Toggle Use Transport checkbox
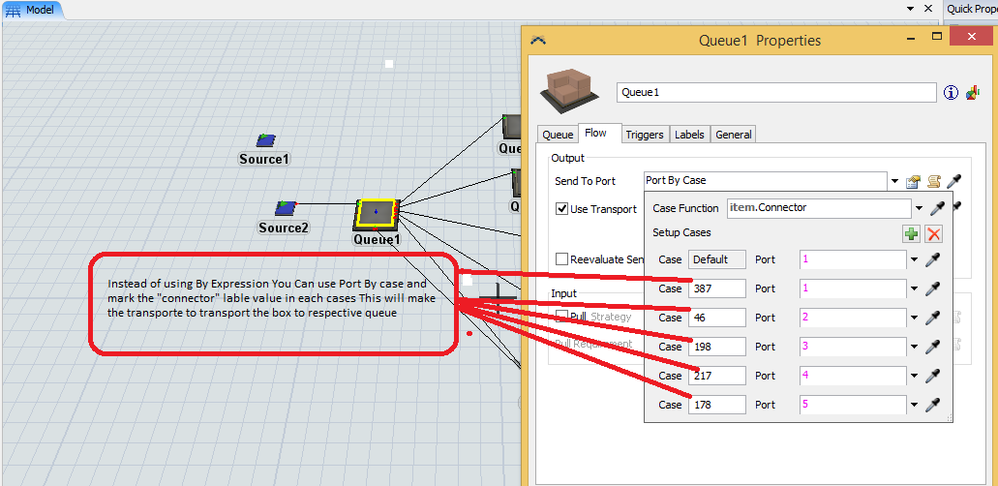 (x=561, y=209)
